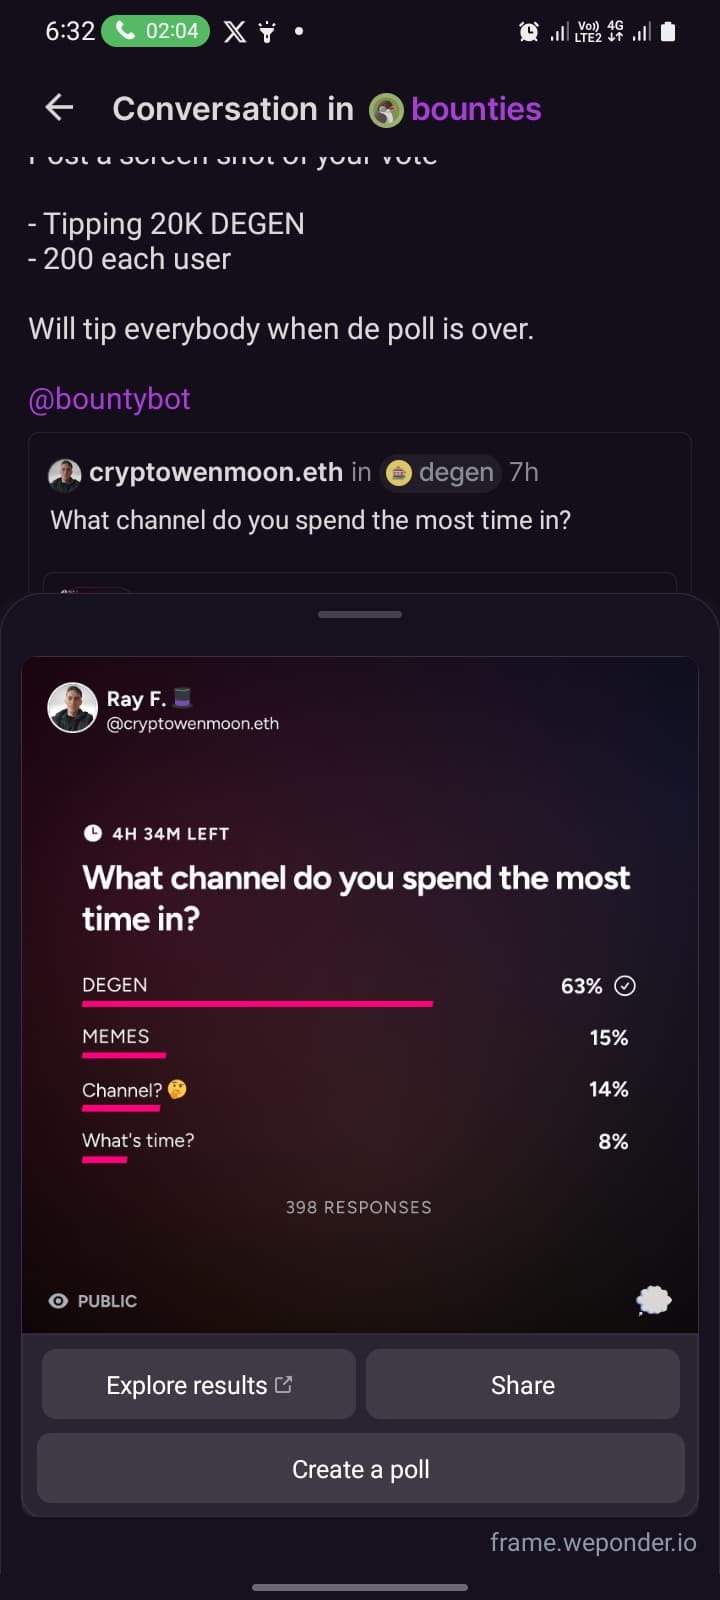Tap the degen channel badge
This screenshot has height=1600, width=720.
(x=441, y=472)
